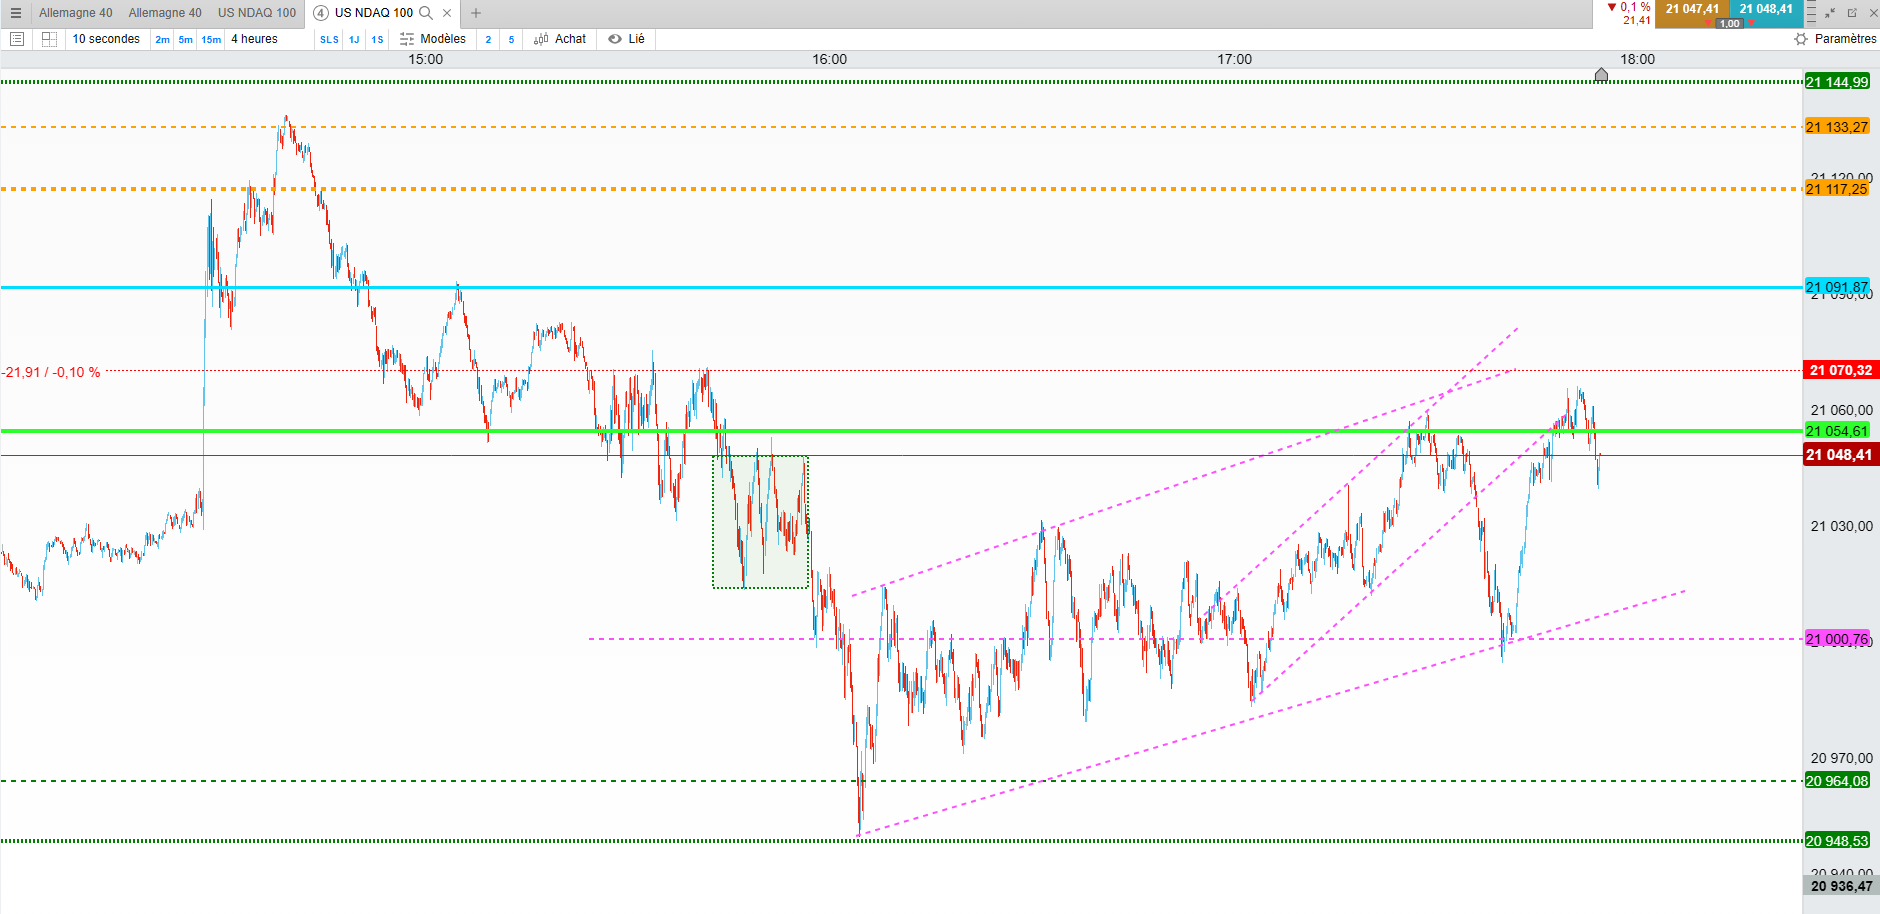Image resolution: width=1880 pixels, height=914 pixels.
Task: Click the orange sell price 21 047,41
Action: (x=1692, y=9)
